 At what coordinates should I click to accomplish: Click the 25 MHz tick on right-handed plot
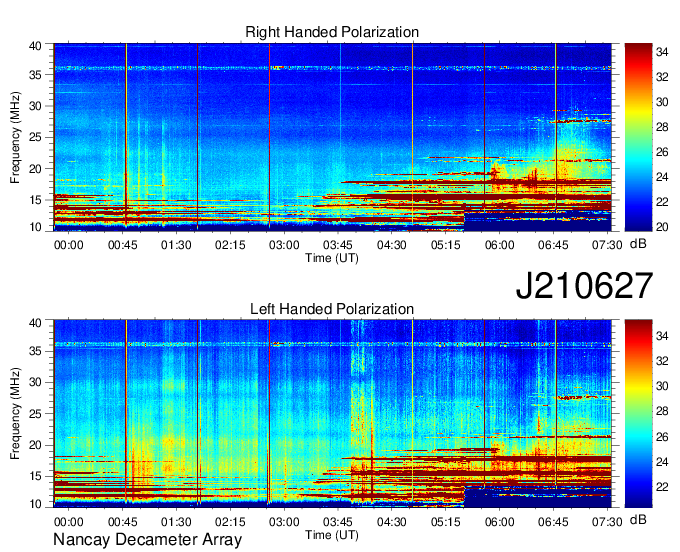[x=35, y=137]
